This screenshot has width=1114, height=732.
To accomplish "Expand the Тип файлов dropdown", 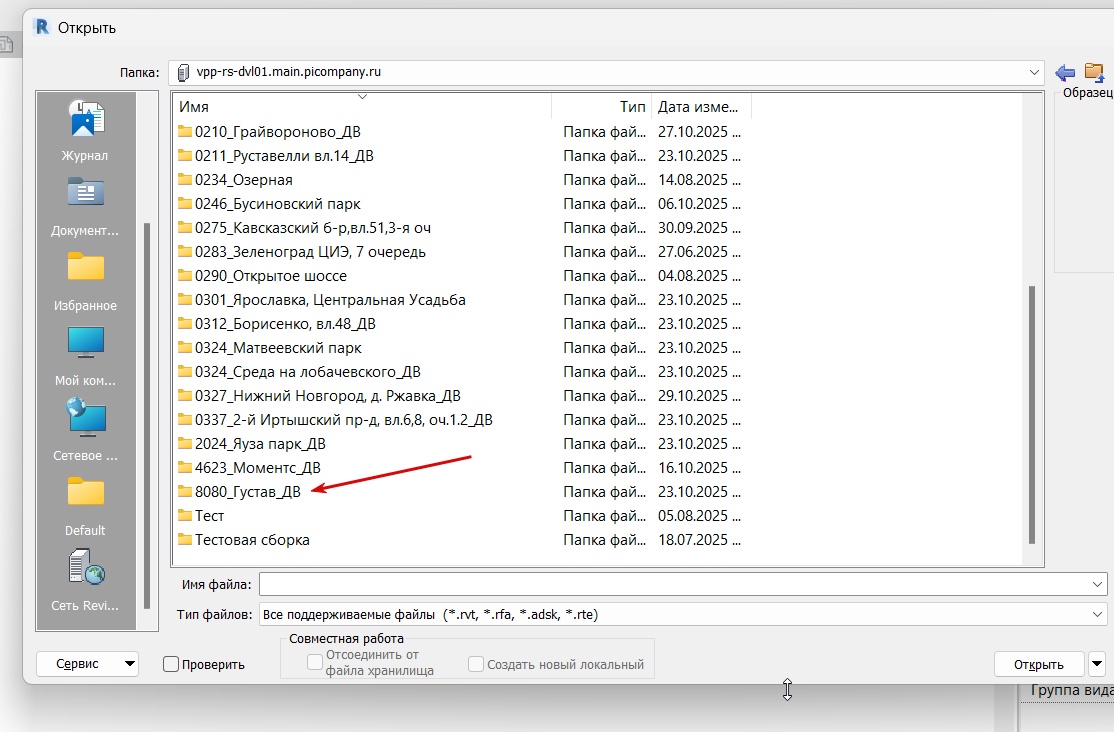I will click(x=1098, y=614).
